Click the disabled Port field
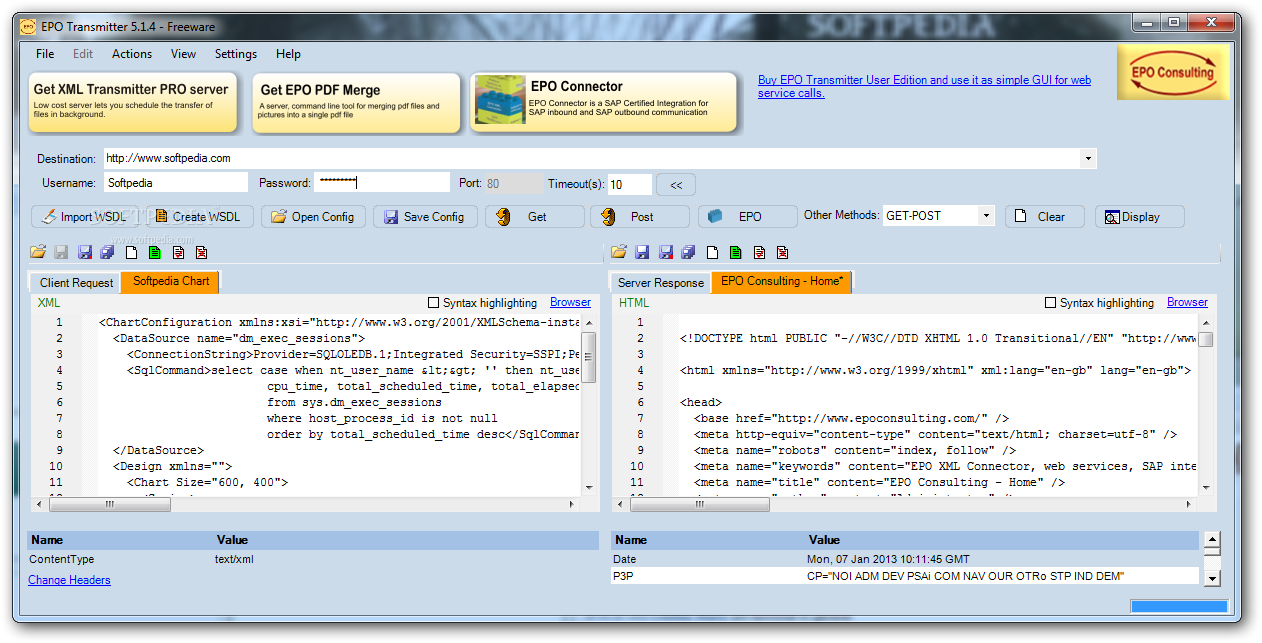This screenshot has height=643, width=1262. pos(514,183)
